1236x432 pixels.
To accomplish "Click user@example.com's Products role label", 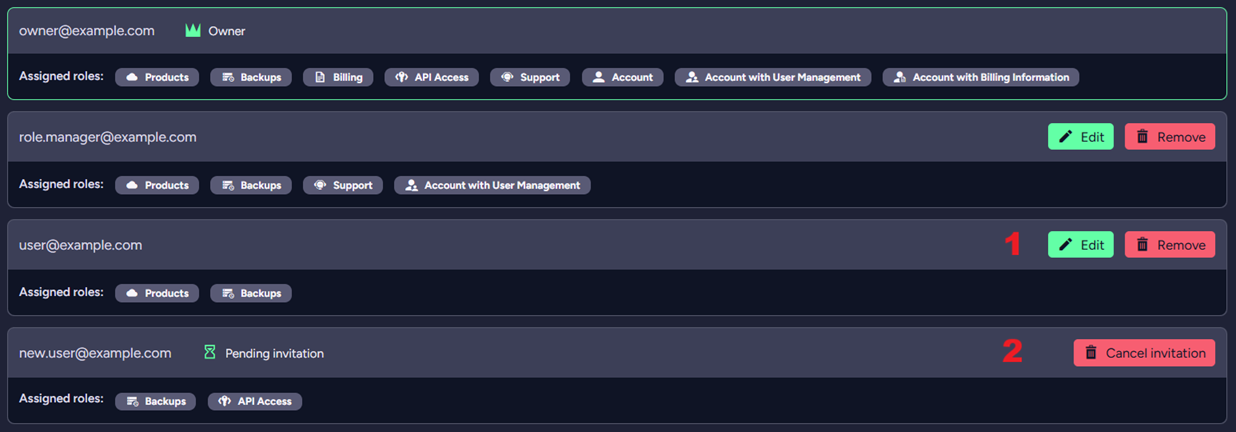I will (166, 293).
